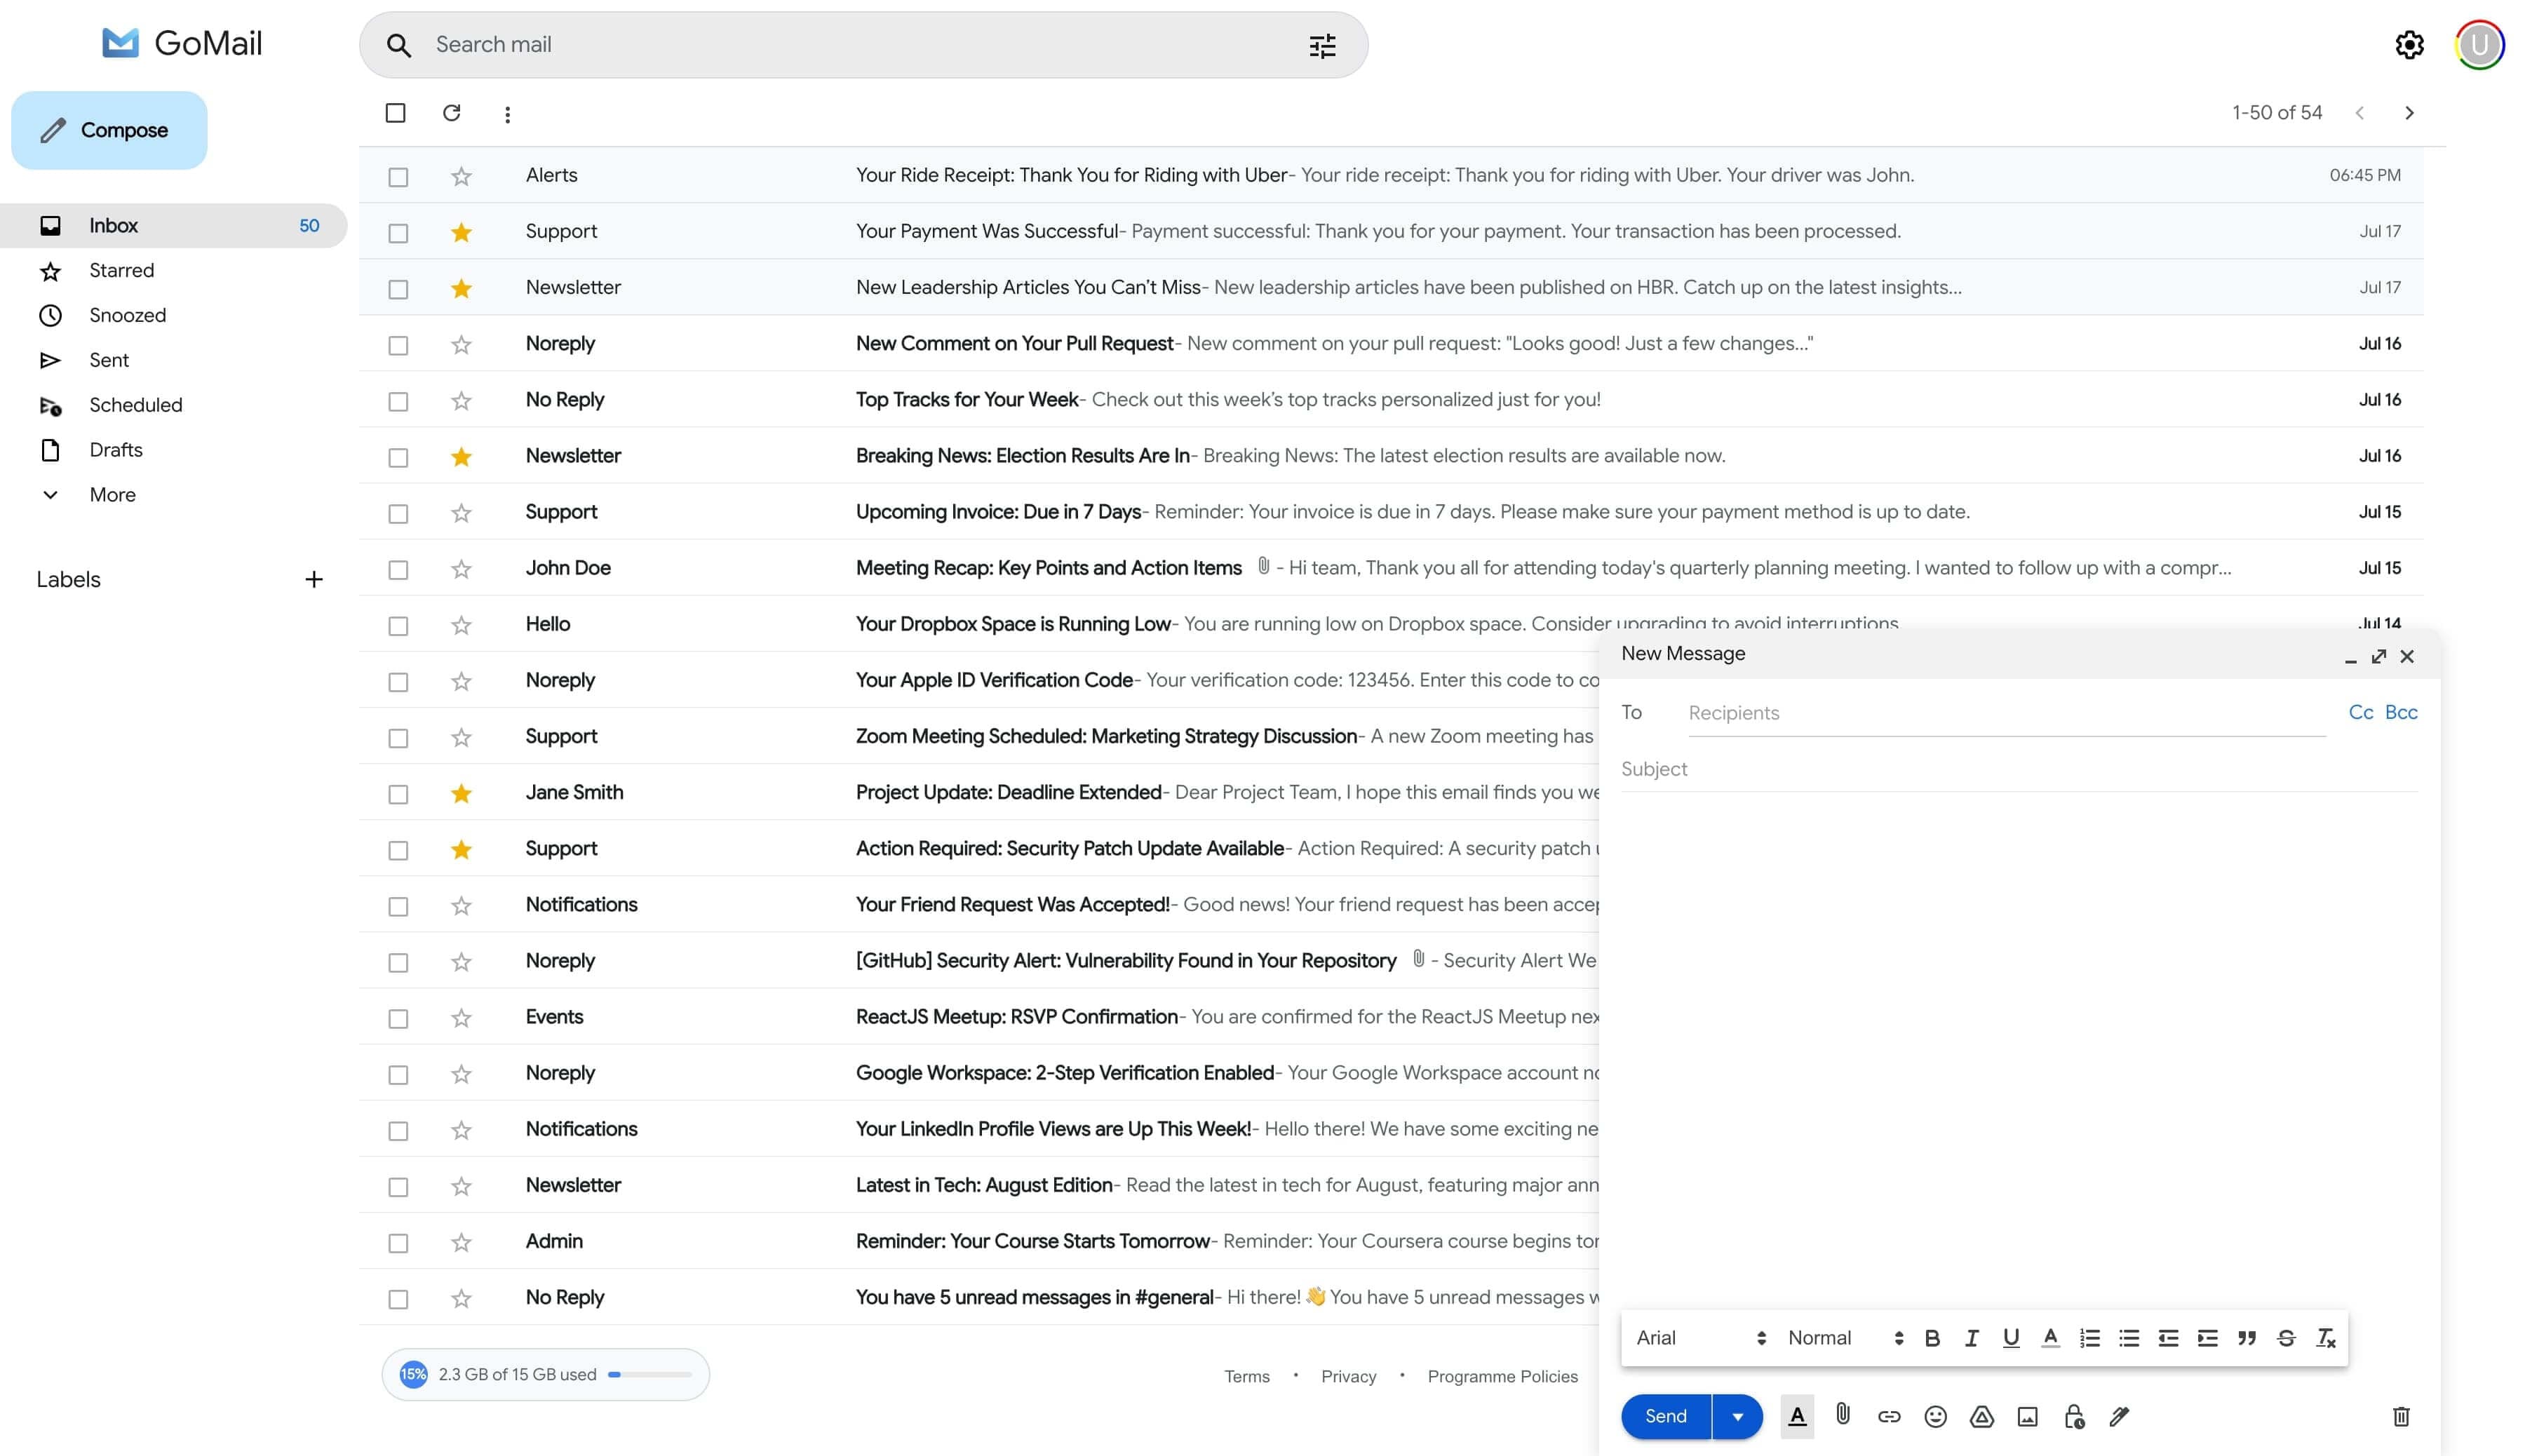Tick the select-all checkbox above the list
The width and height of the screenshot is (2525, 1456).
(x=396, y=113)
